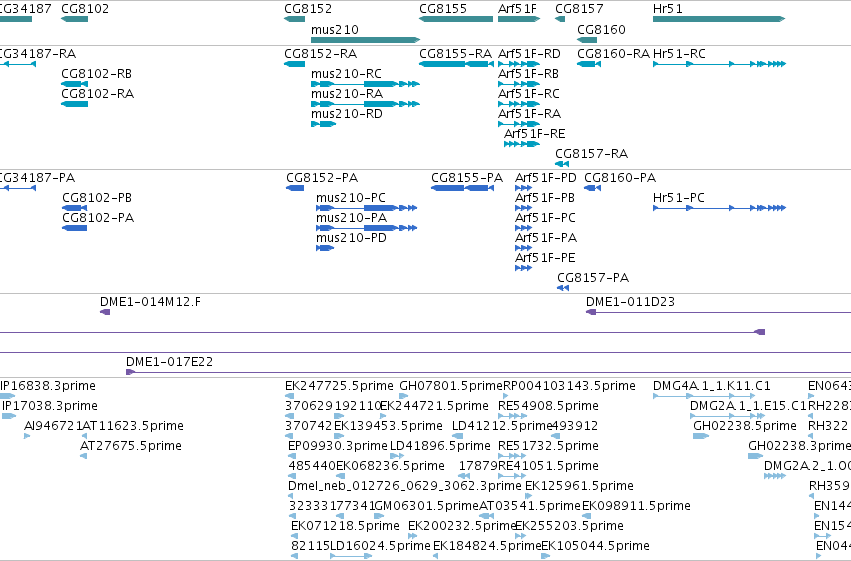
Task: Open the mus210 gene label
Action: pyautogui.click(x=335, y=30)
